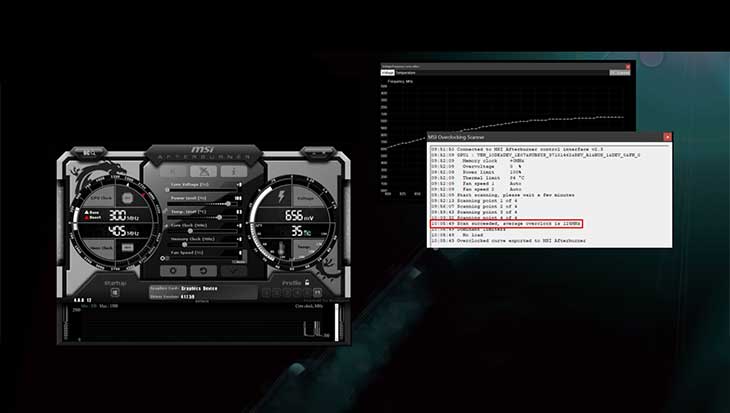The height and width of the screenshot is (413, 730).
Task: Click the 'Scanning point 1 of 4' line
Action: 474,201
